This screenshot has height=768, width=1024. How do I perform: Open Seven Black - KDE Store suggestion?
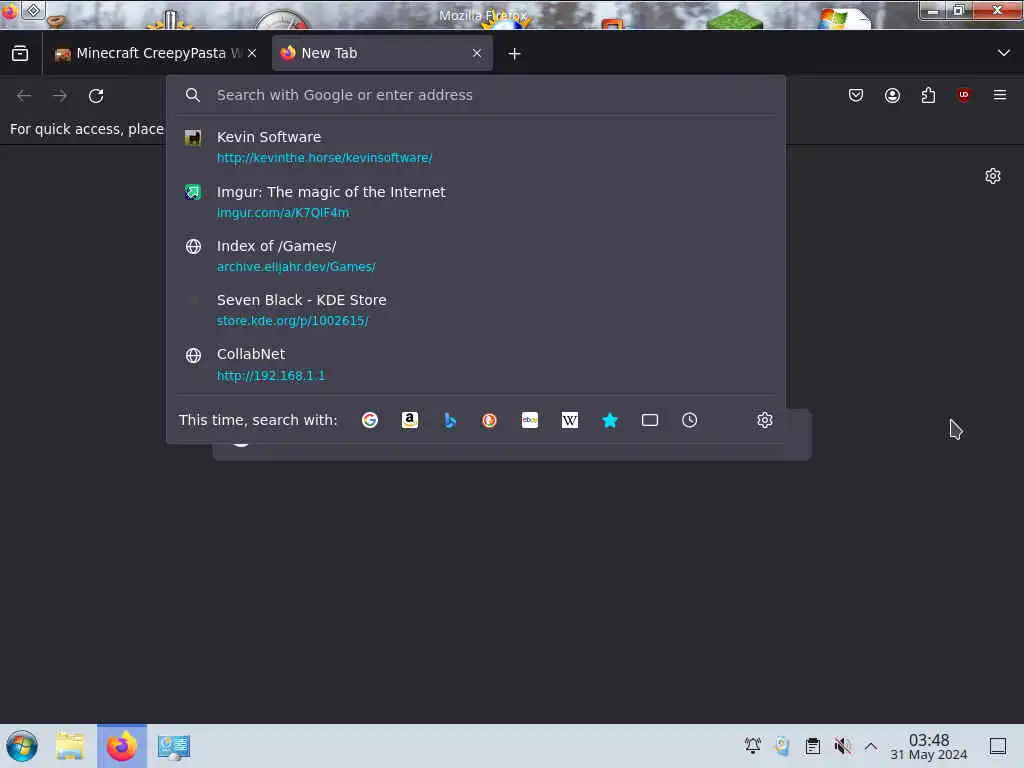[476, 310]
